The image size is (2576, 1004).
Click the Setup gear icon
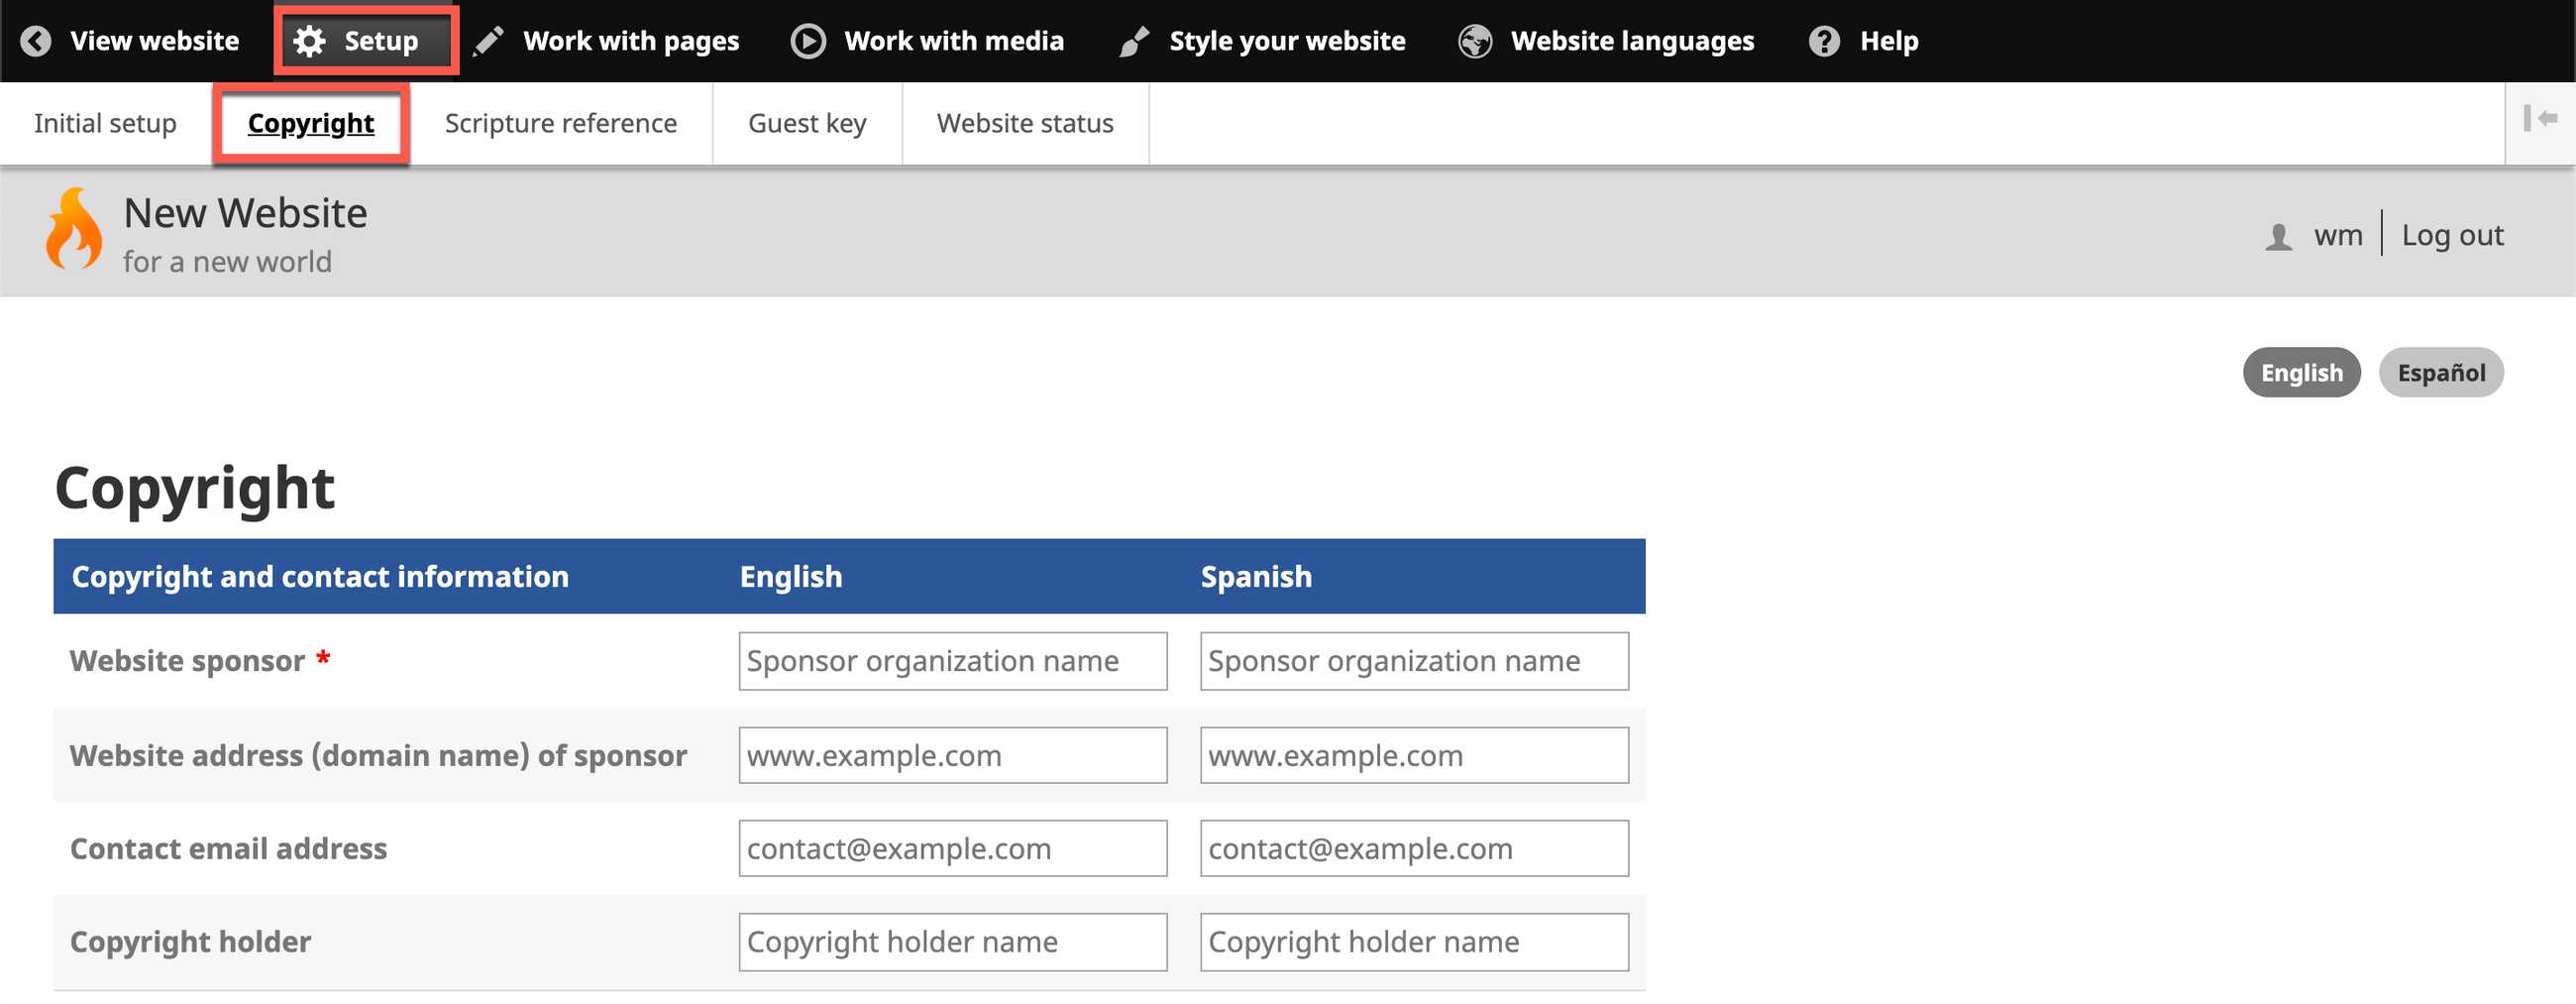tap(309, 41)
